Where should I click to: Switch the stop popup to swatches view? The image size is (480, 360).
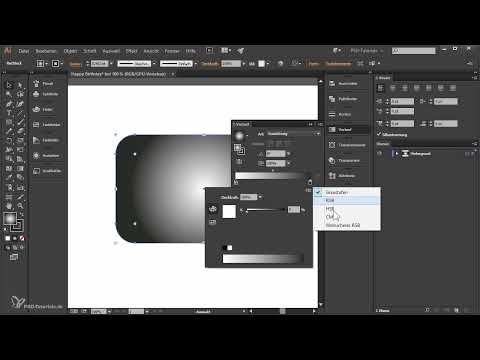coord(213,222)
